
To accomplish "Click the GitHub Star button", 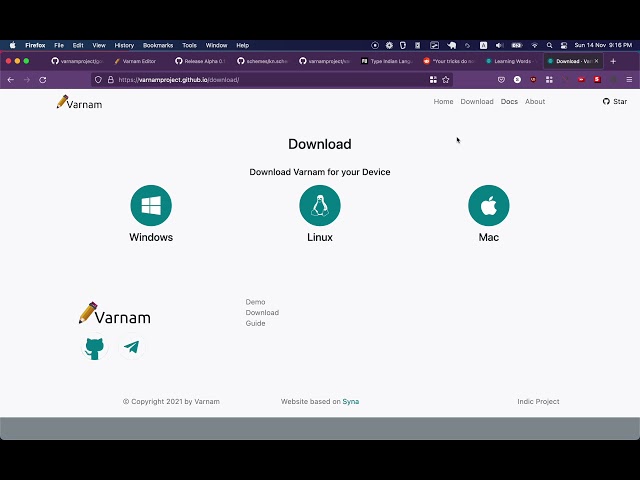I will pos(615,102).
